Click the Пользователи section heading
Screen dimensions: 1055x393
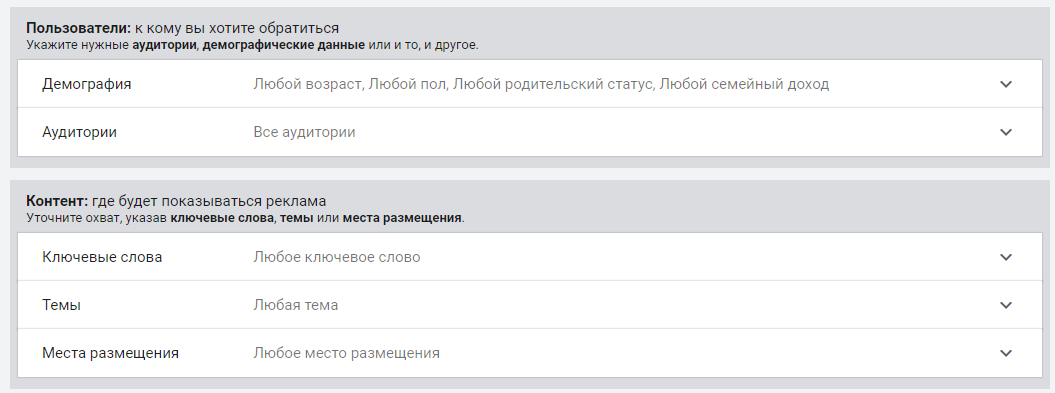point(182,28)
